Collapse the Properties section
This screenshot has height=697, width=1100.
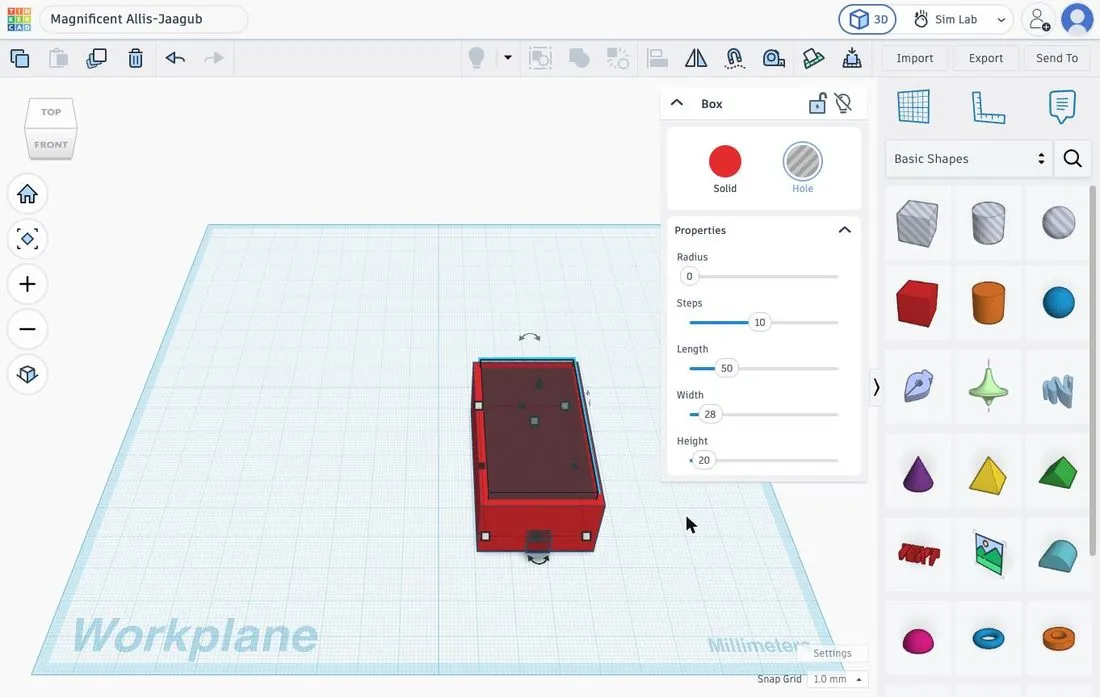(845, 230)
